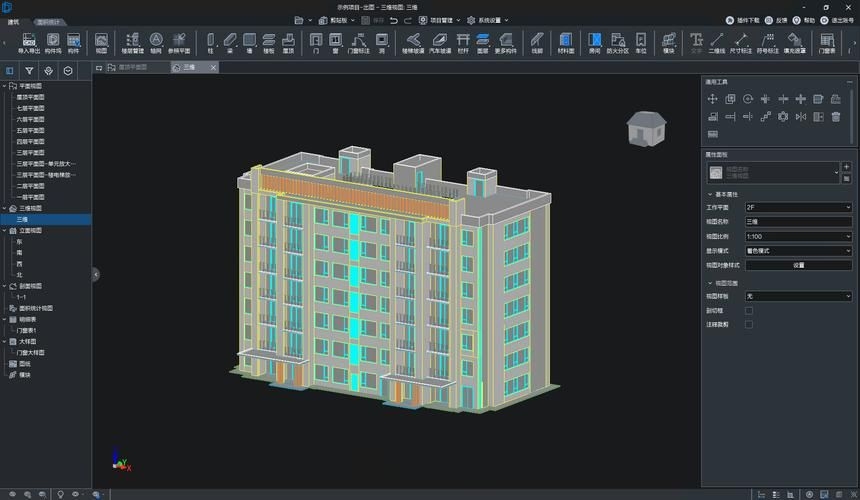Viewport: 860px width, 500px height.
Task: Select the move tool in 通用工具 panel
Action: [712, 99]
